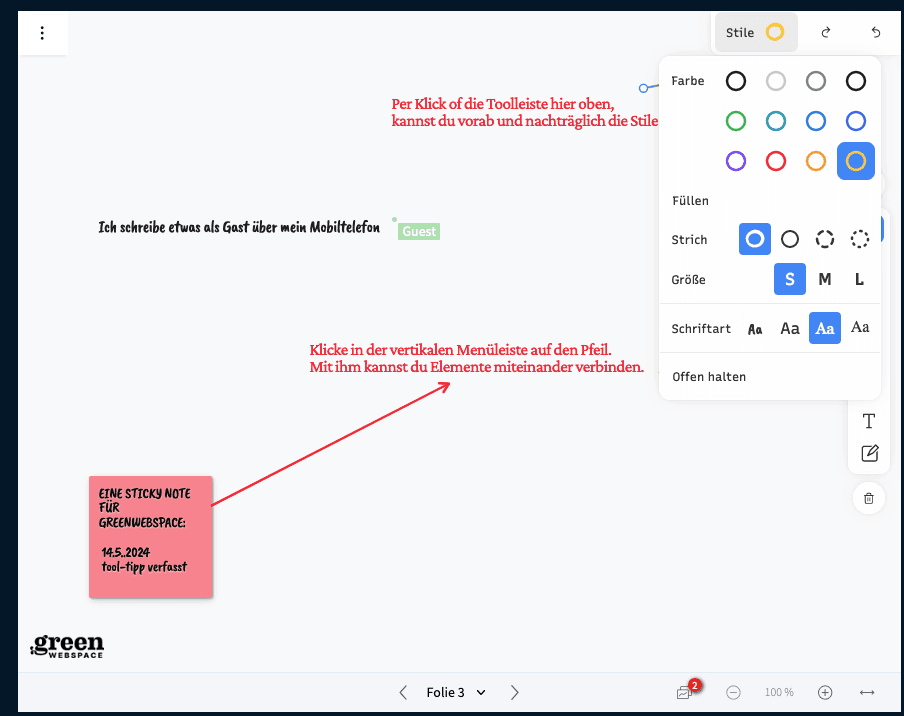Open the Folie 3 slide dropdown
This screenshot has height=716, width=904.
tap(455, 692)
